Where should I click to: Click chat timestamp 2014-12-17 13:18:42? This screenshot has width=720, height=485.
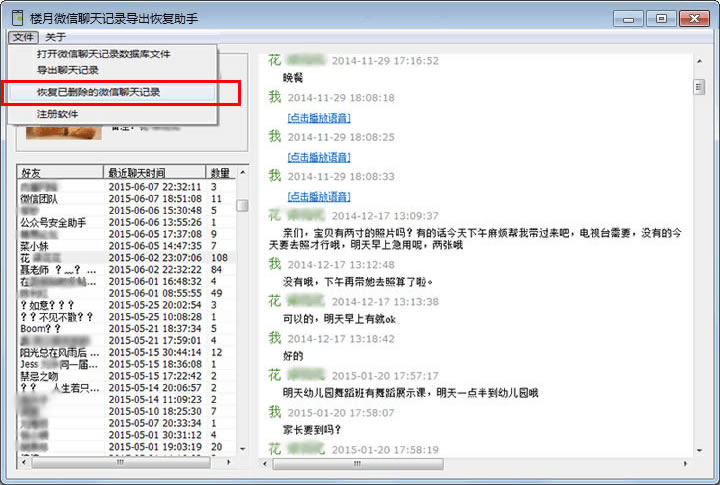[341, 339]
